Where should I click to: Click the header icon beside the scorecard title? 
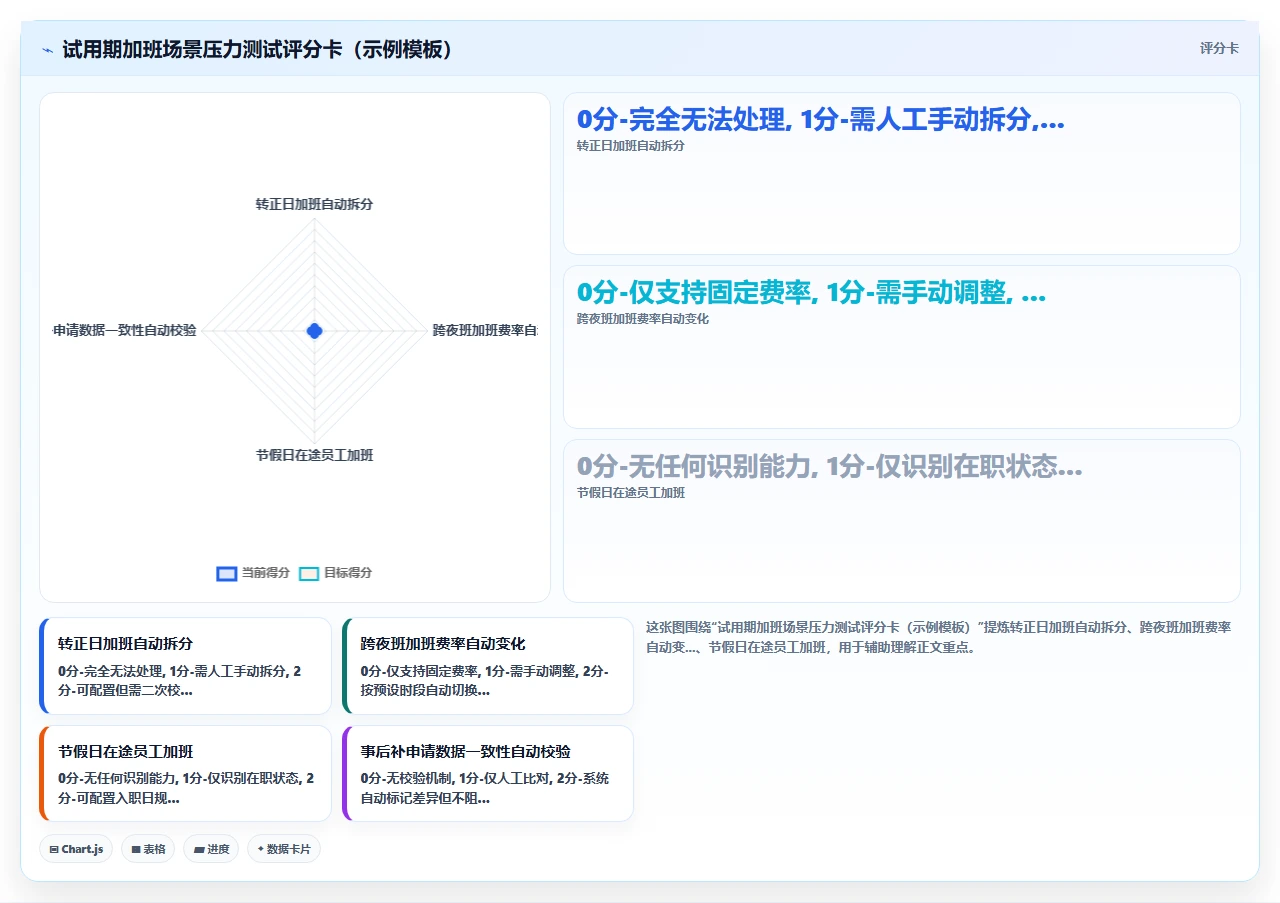[x=48, y=49]
